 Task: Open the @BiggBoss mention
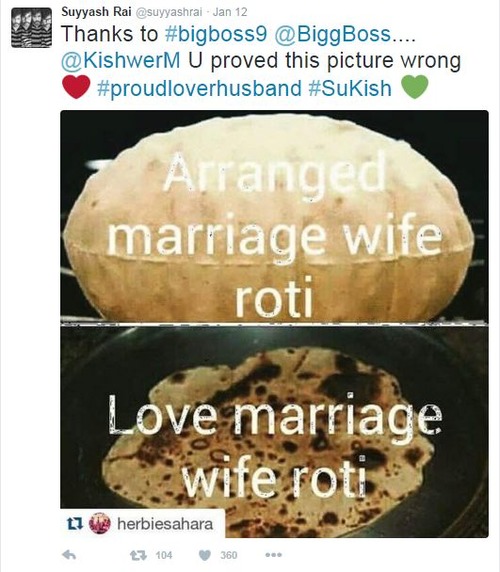[333, 34]
